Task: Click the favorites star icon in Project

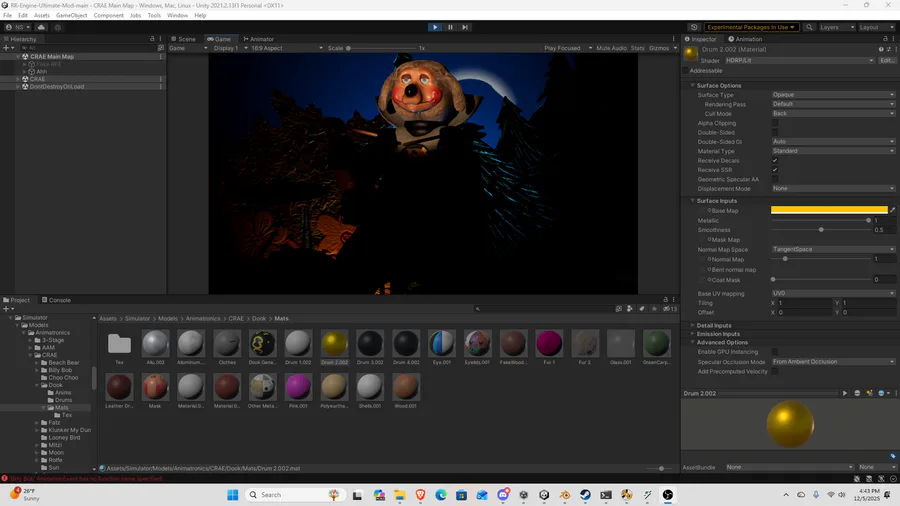Action: click(x=654, y=309)
